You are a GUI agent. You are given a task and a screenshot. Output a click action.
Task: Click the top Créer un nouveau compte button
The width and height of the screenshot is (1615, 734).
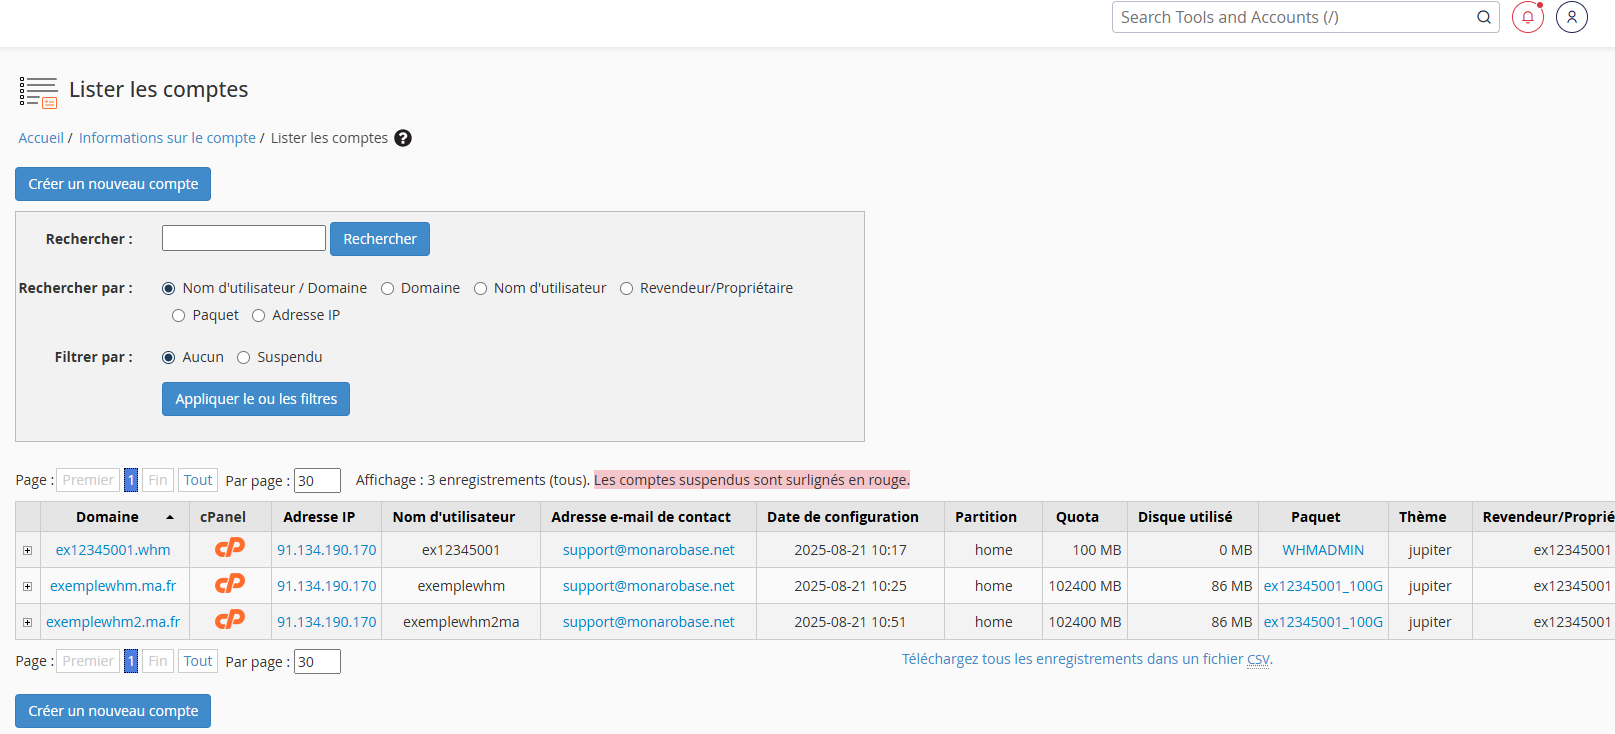113,184
